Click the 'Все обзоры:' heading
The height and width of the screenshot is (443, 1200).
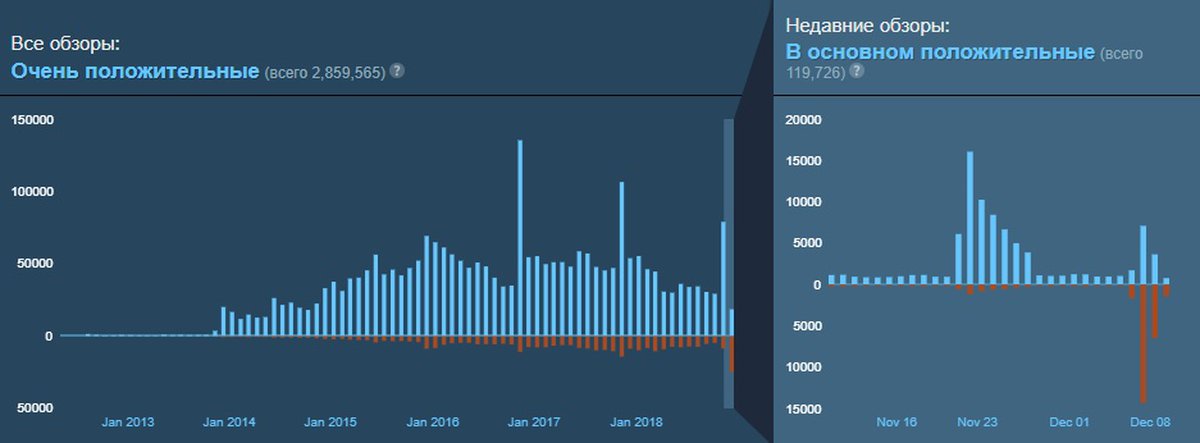pos(65,45)
